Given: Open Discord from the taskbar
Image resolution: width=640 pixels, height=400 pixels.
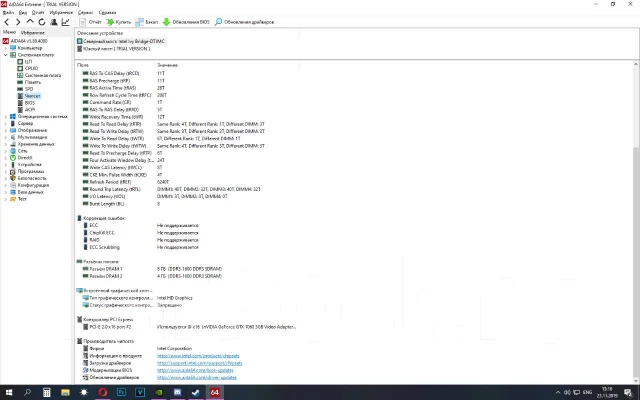Looking at the screenshot, I should (x=177, y=392).
